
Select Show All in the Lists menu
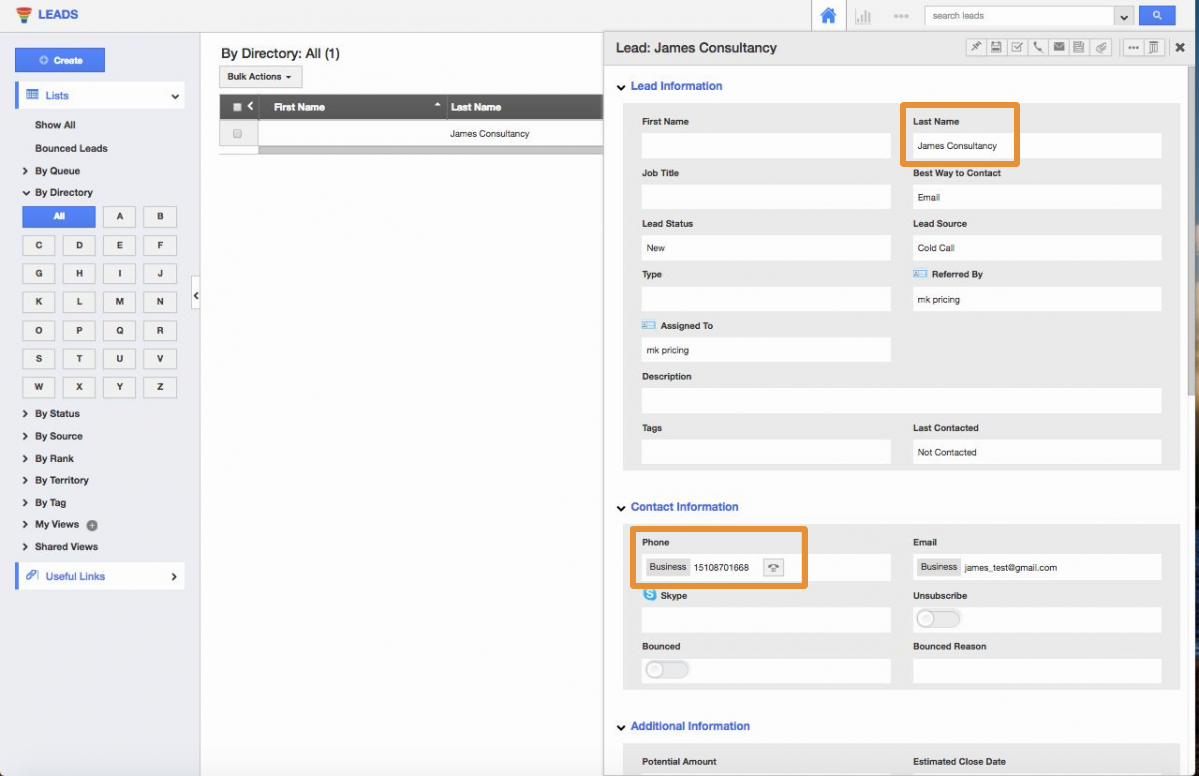tap(55, 125)
